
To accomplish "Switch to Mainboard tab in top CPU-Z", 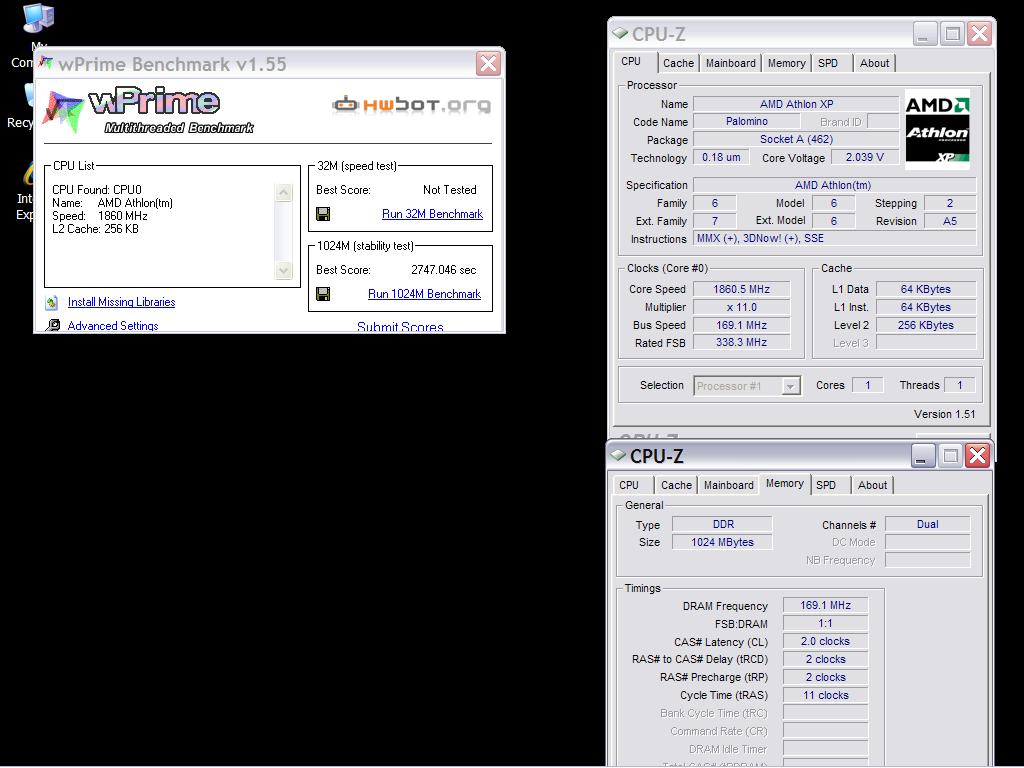I will tap(731, 63).
